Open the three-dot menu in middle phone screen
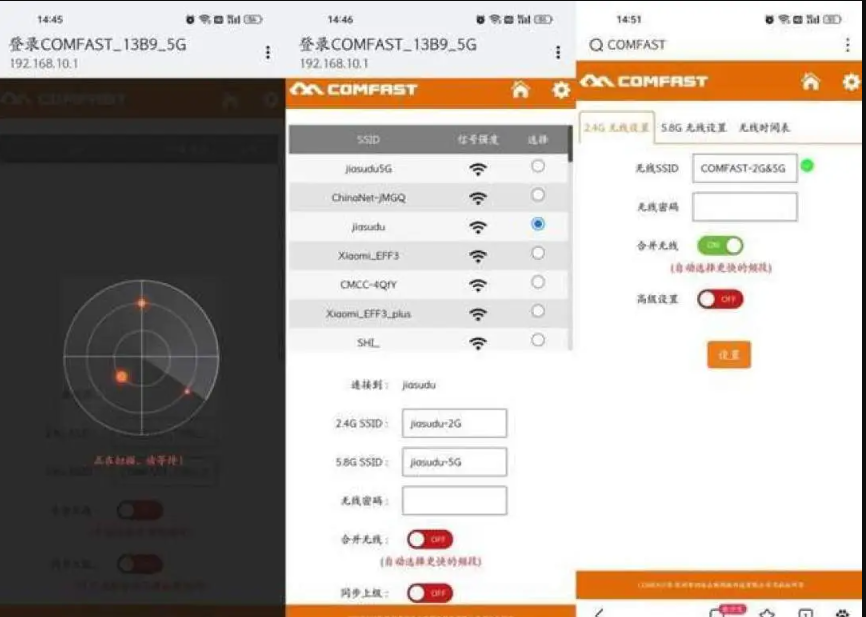The height and width of the screenshot is (617, 866). (558, 52)
